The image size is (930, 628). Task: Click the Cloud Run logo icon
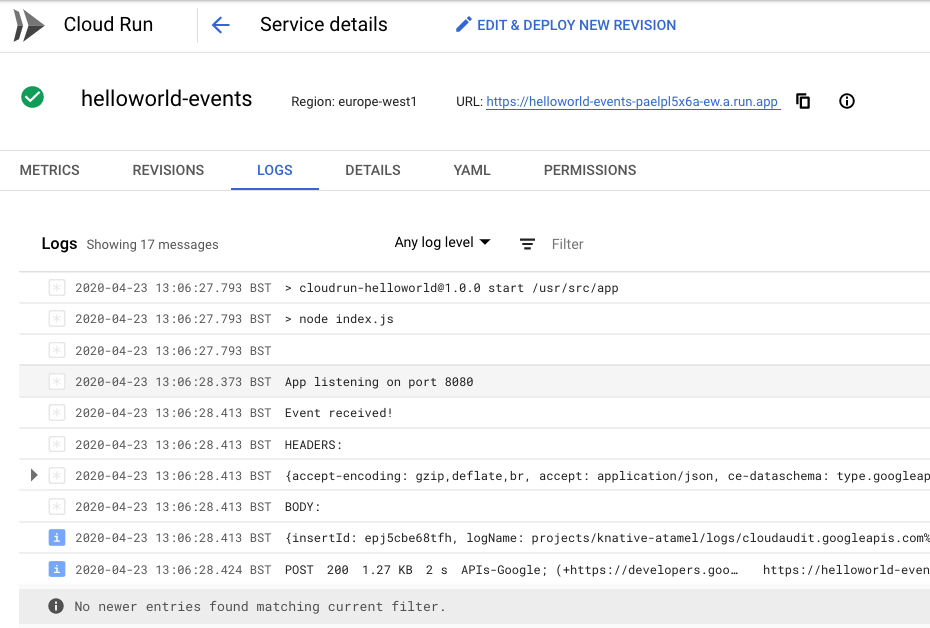coord(28,25)
